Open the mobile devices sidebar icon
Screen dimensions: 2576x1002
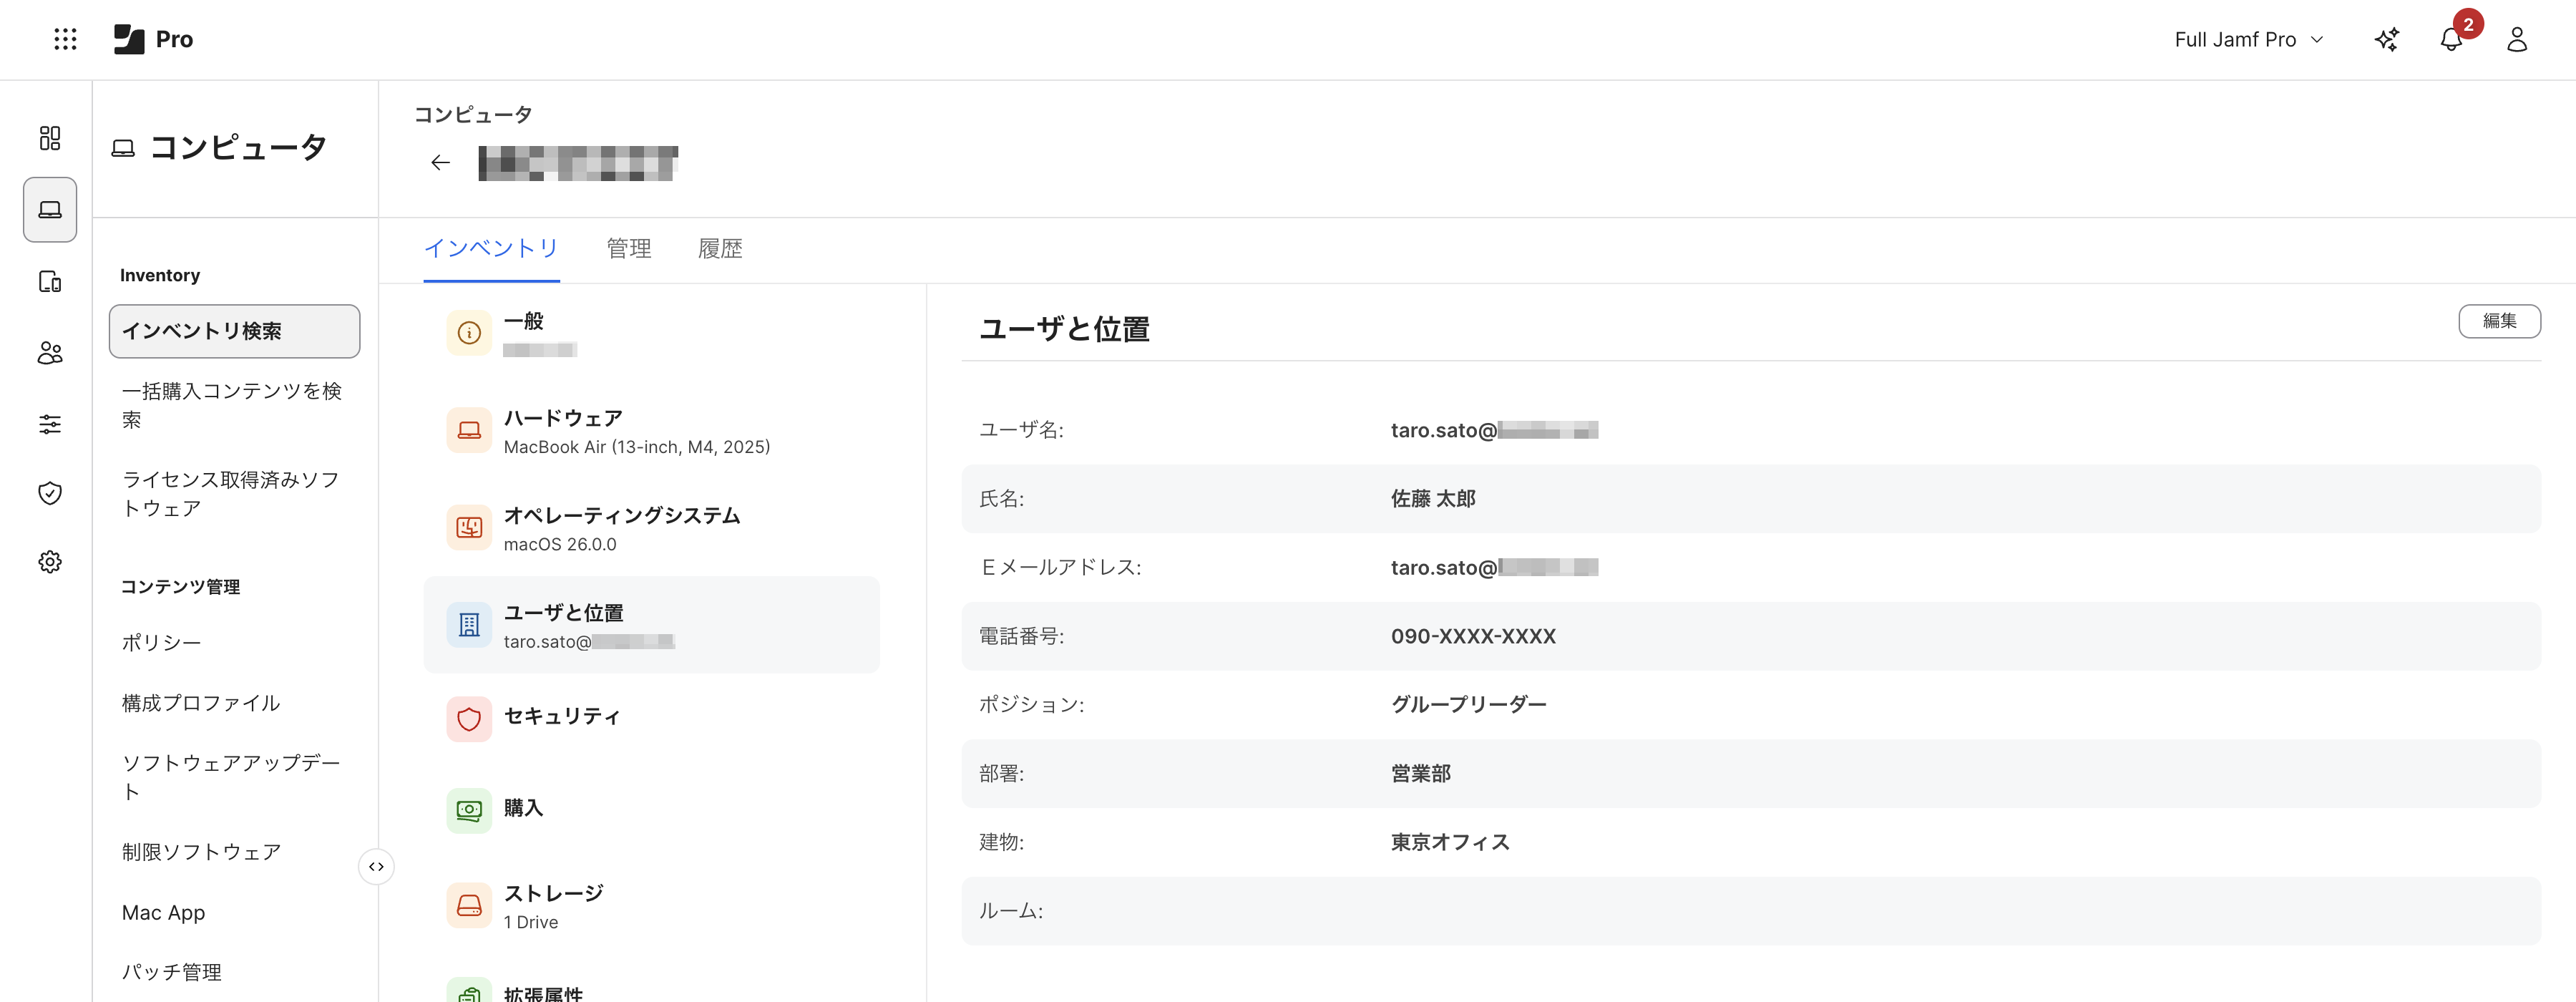click(x=50, y=282)
